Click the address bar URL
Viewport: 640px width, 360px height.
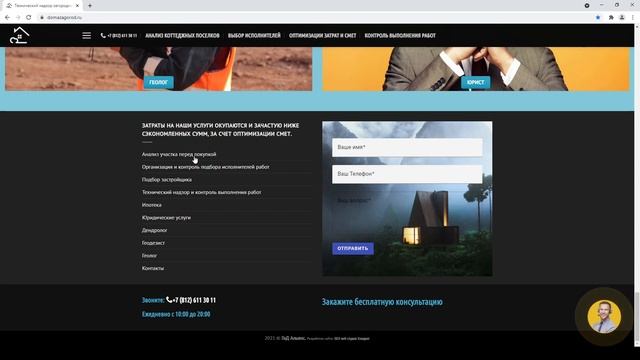(64, 18)
